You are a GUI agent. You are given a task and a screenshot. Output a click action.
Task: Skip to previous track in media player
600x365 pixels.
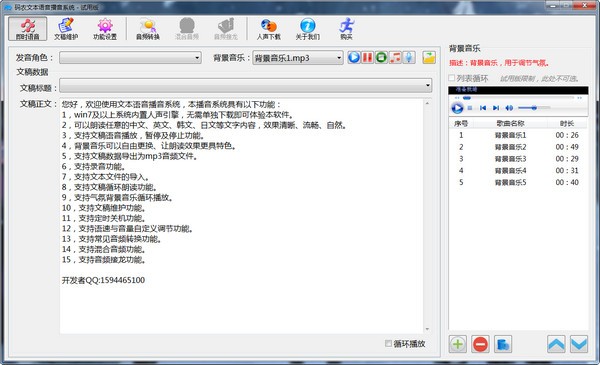point(483,108)
